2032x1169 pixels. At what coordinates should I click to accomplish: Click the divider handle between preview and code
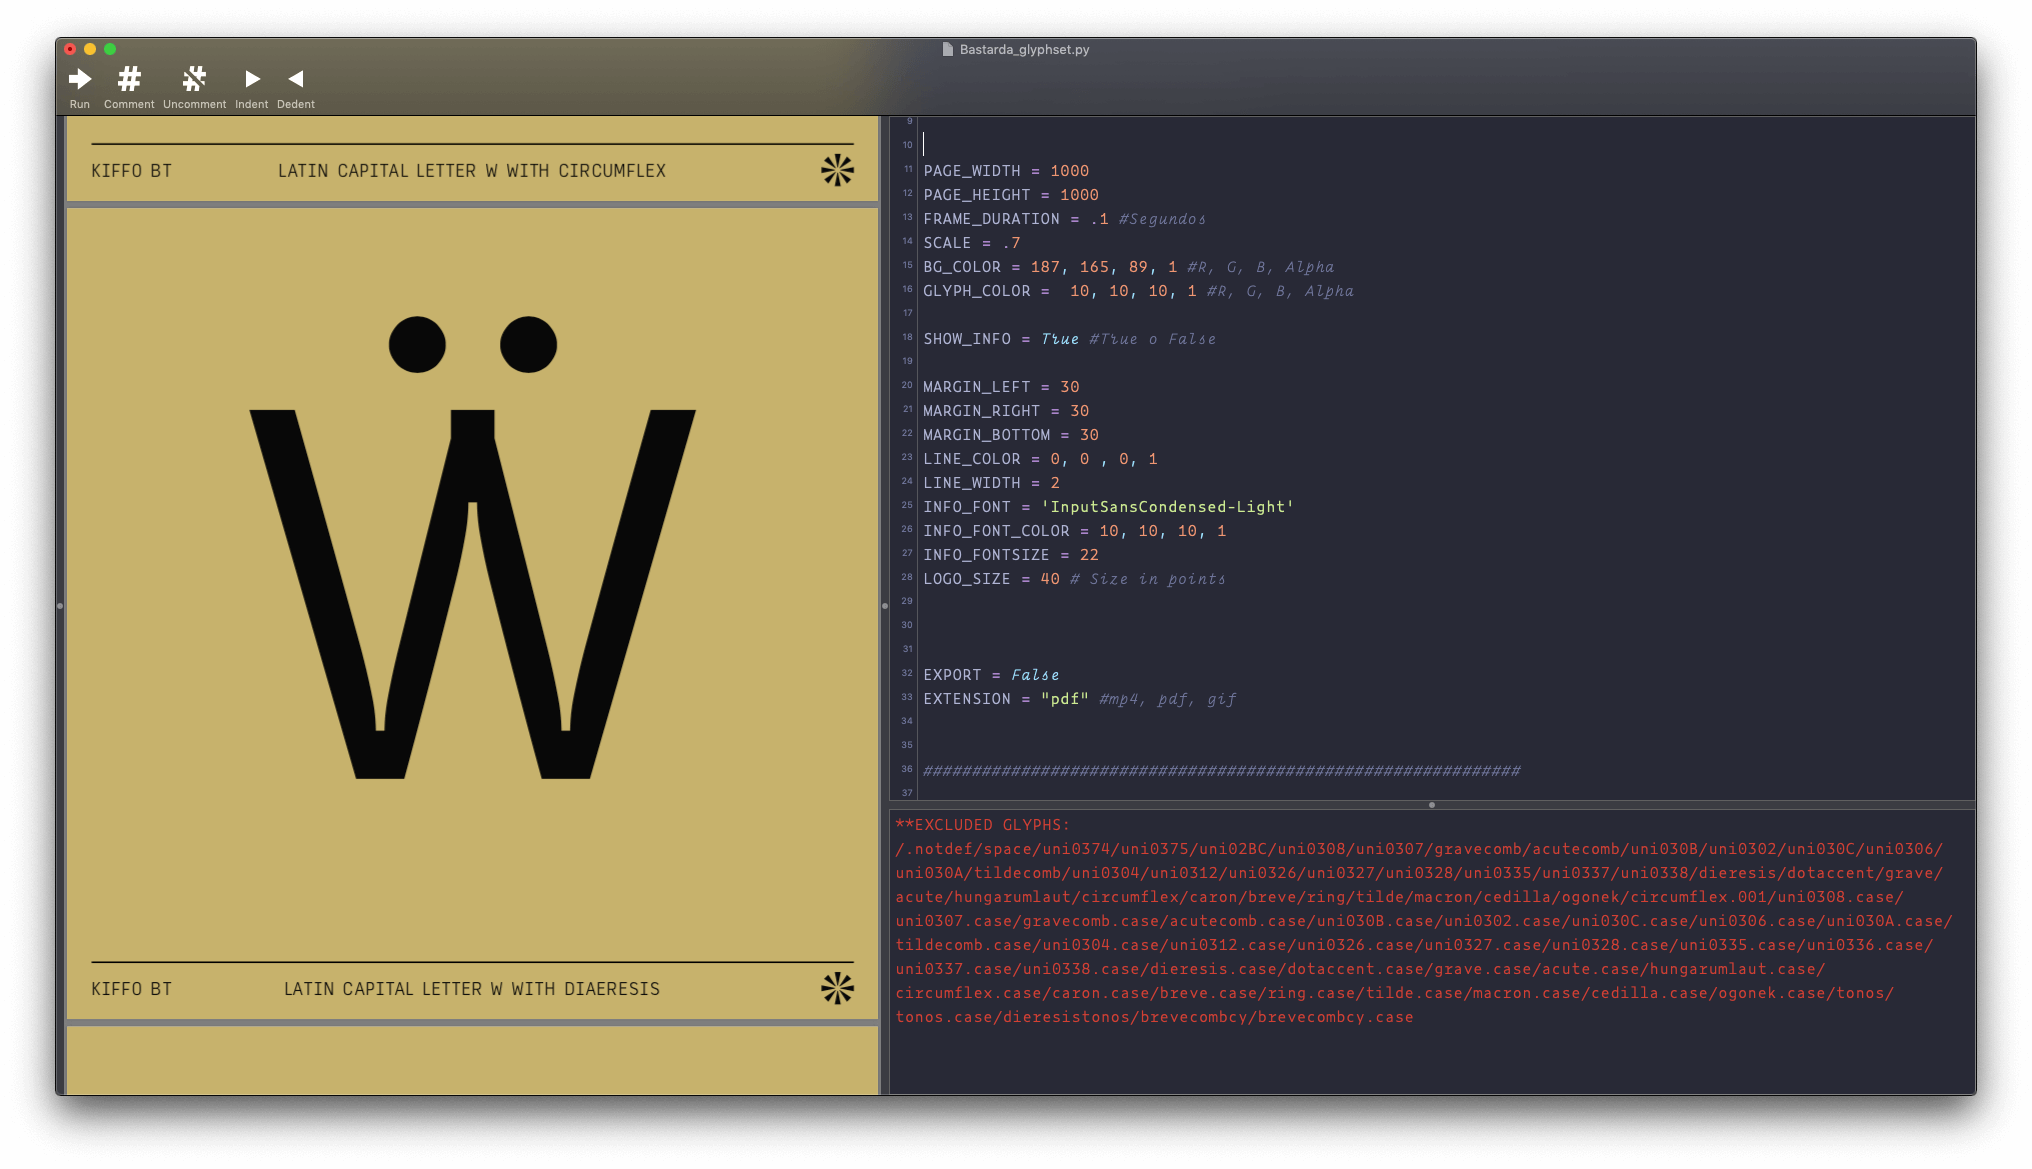(885, 606)
